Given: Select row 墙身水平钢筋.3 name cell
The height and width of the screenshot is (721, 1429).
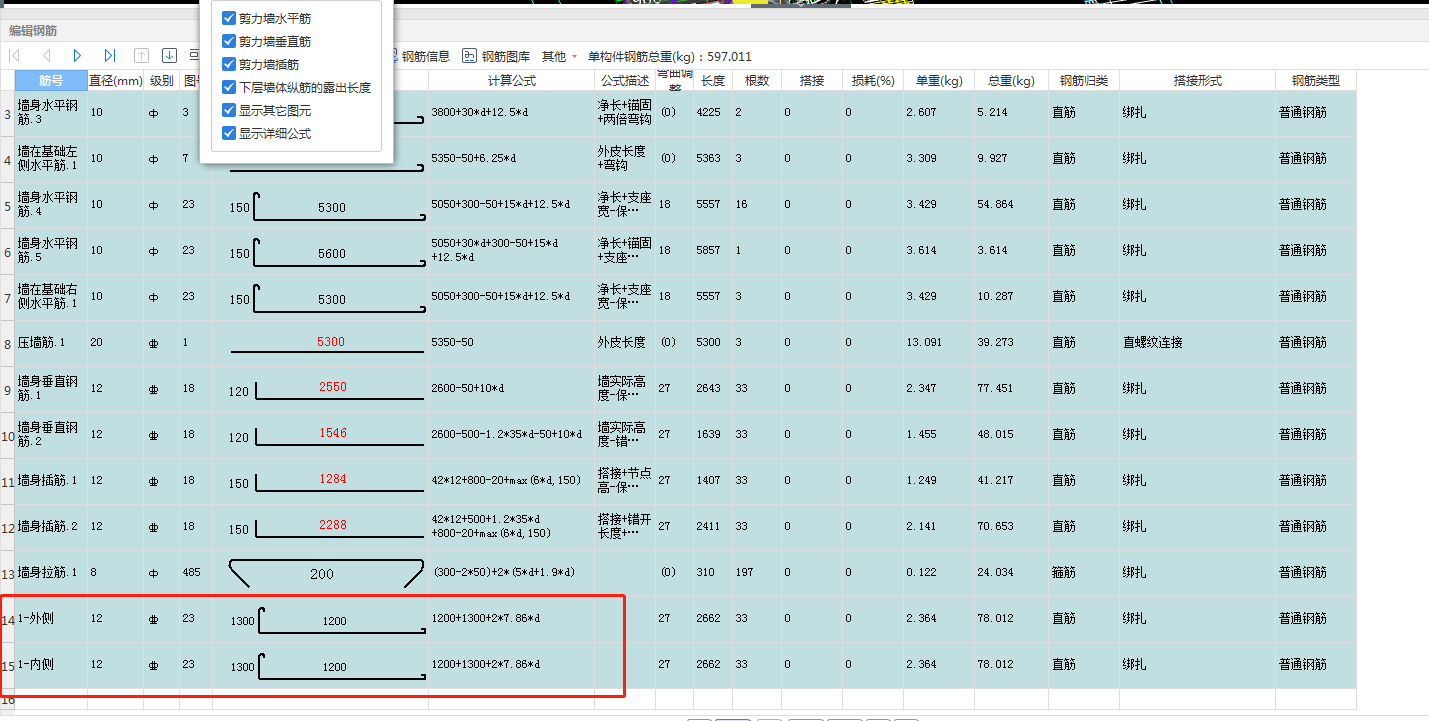Looking at the screenshot, I should [x=51, y=114].
